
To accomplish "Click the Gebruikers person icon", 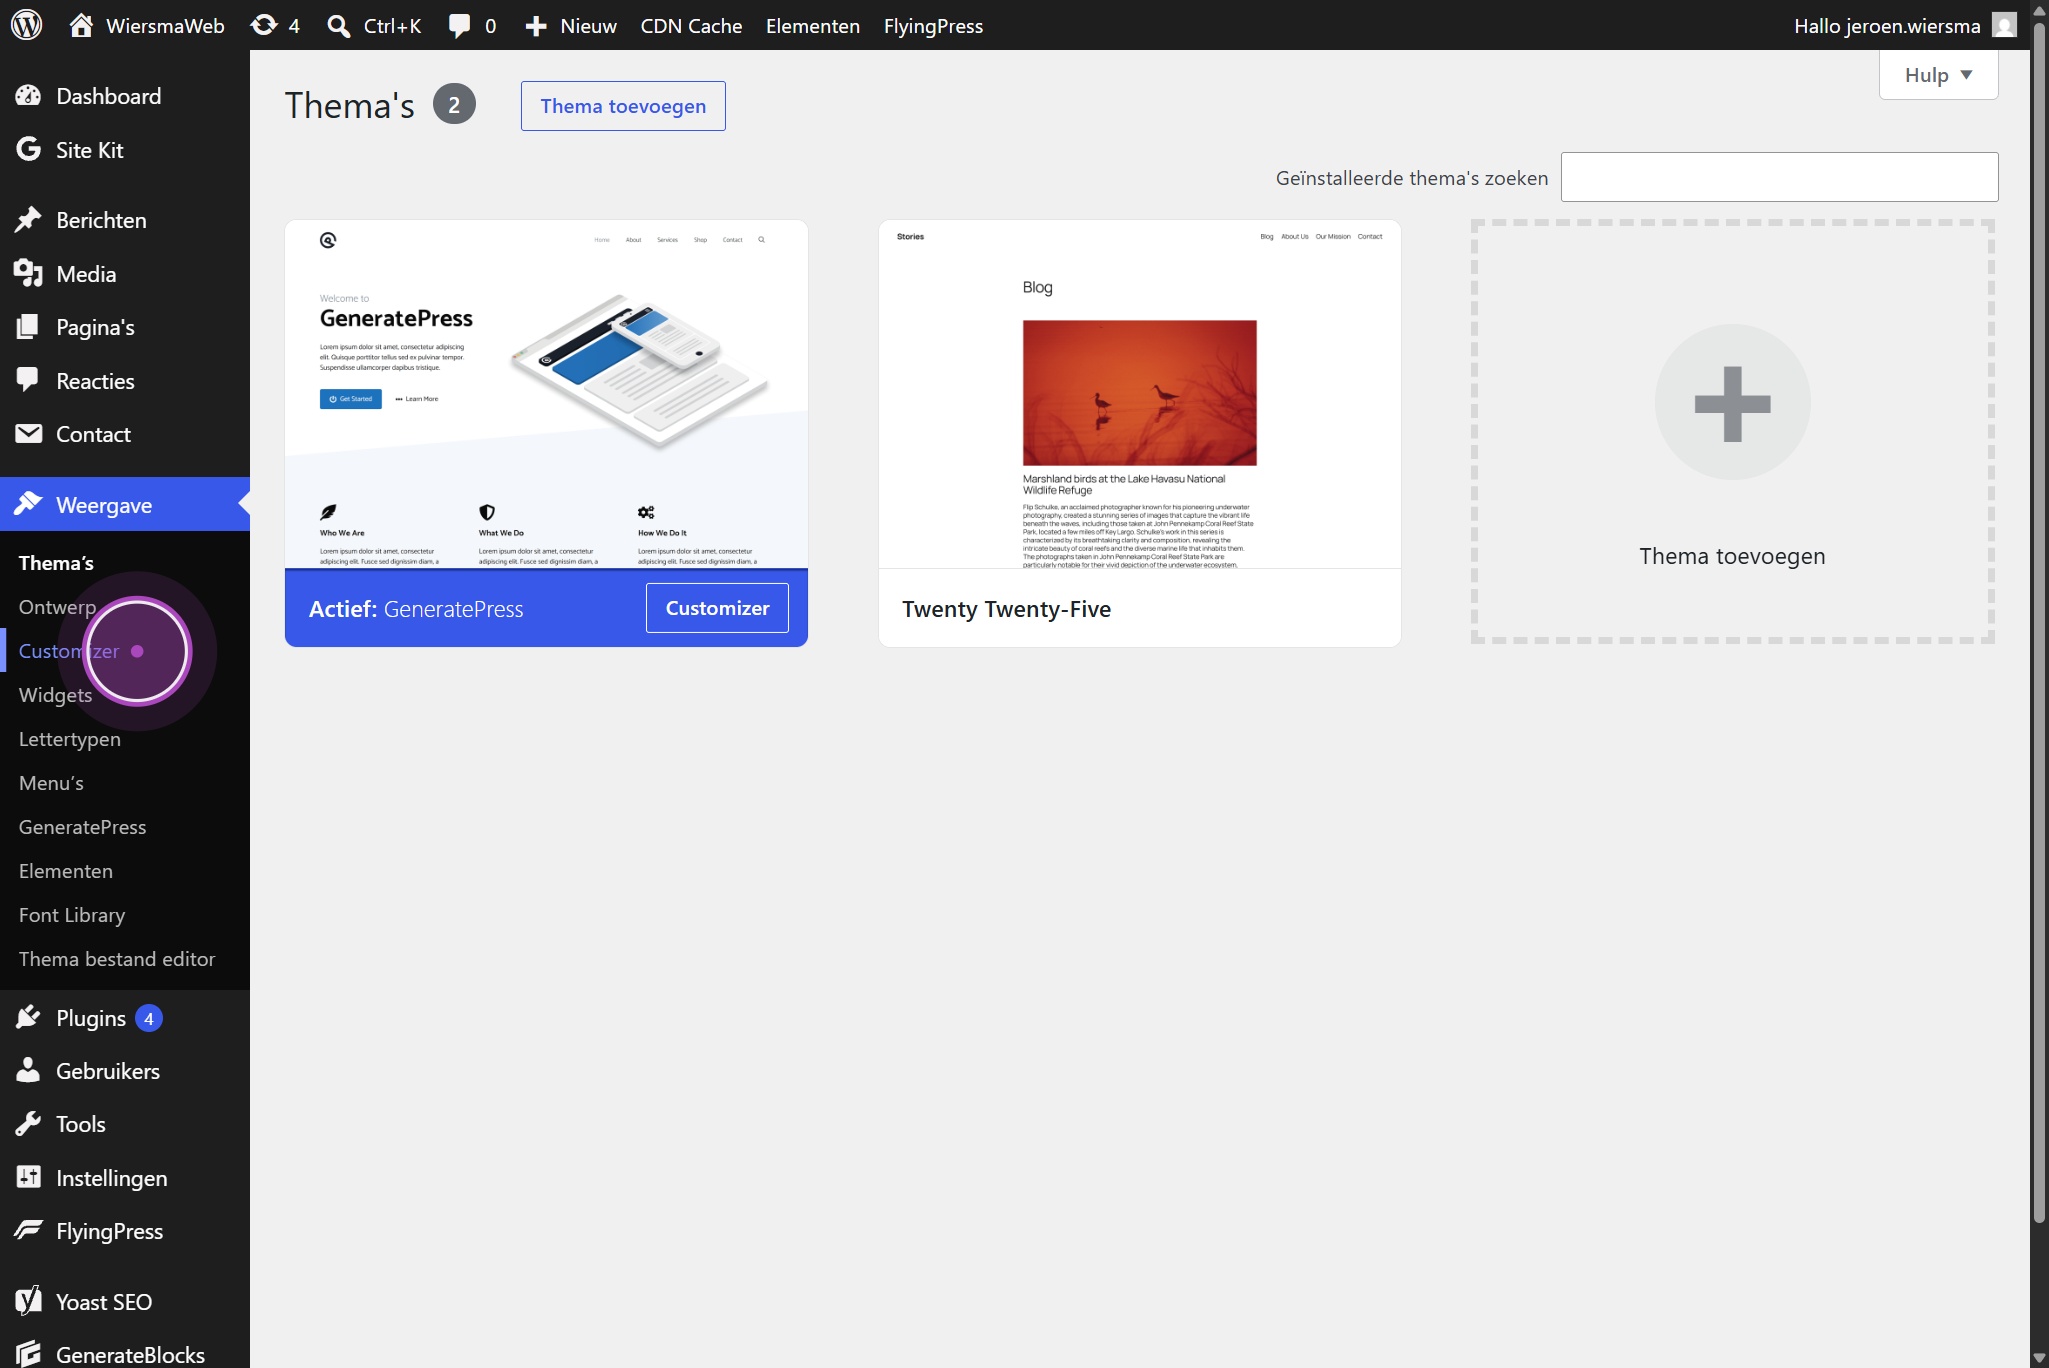I will click(28, 1071).
